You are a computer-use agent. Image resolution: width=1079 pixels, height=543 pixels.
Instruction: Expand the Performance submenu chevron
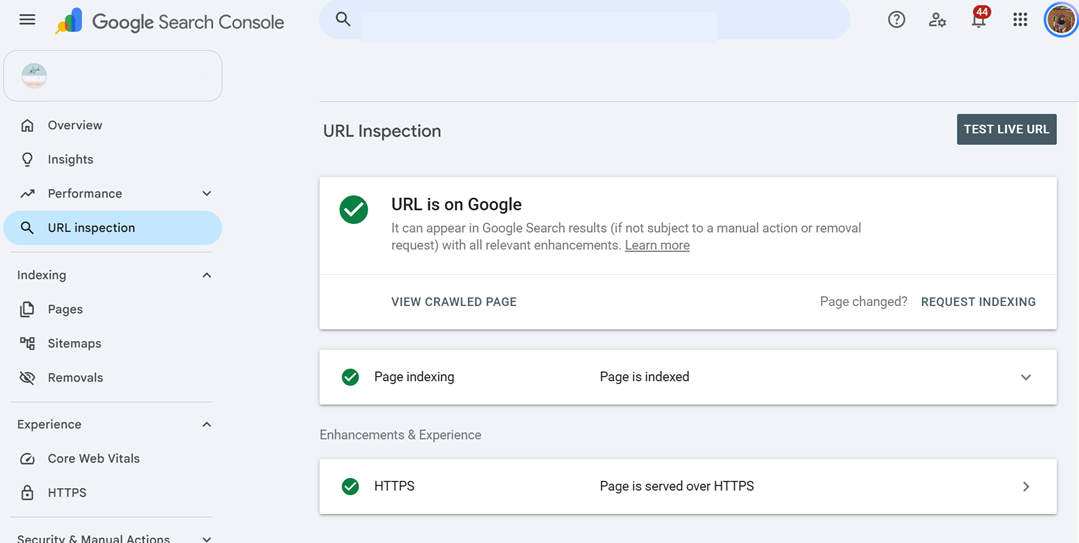pos(206,194)
